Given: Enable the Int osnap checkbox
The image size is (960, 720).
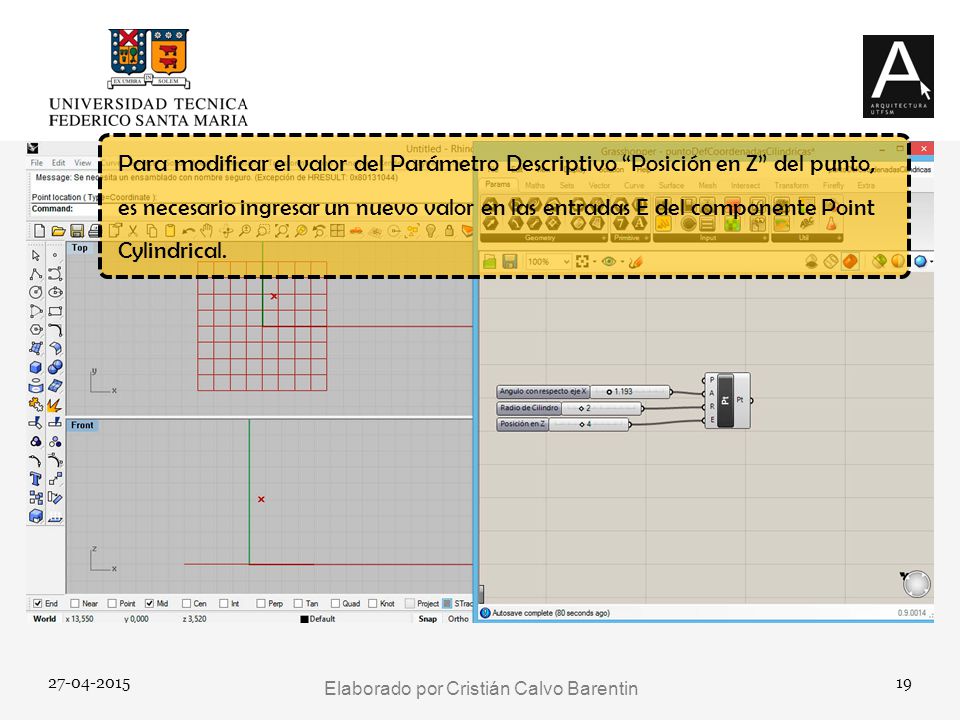Looking at the screenshot, I should click(x=223, y=603).
